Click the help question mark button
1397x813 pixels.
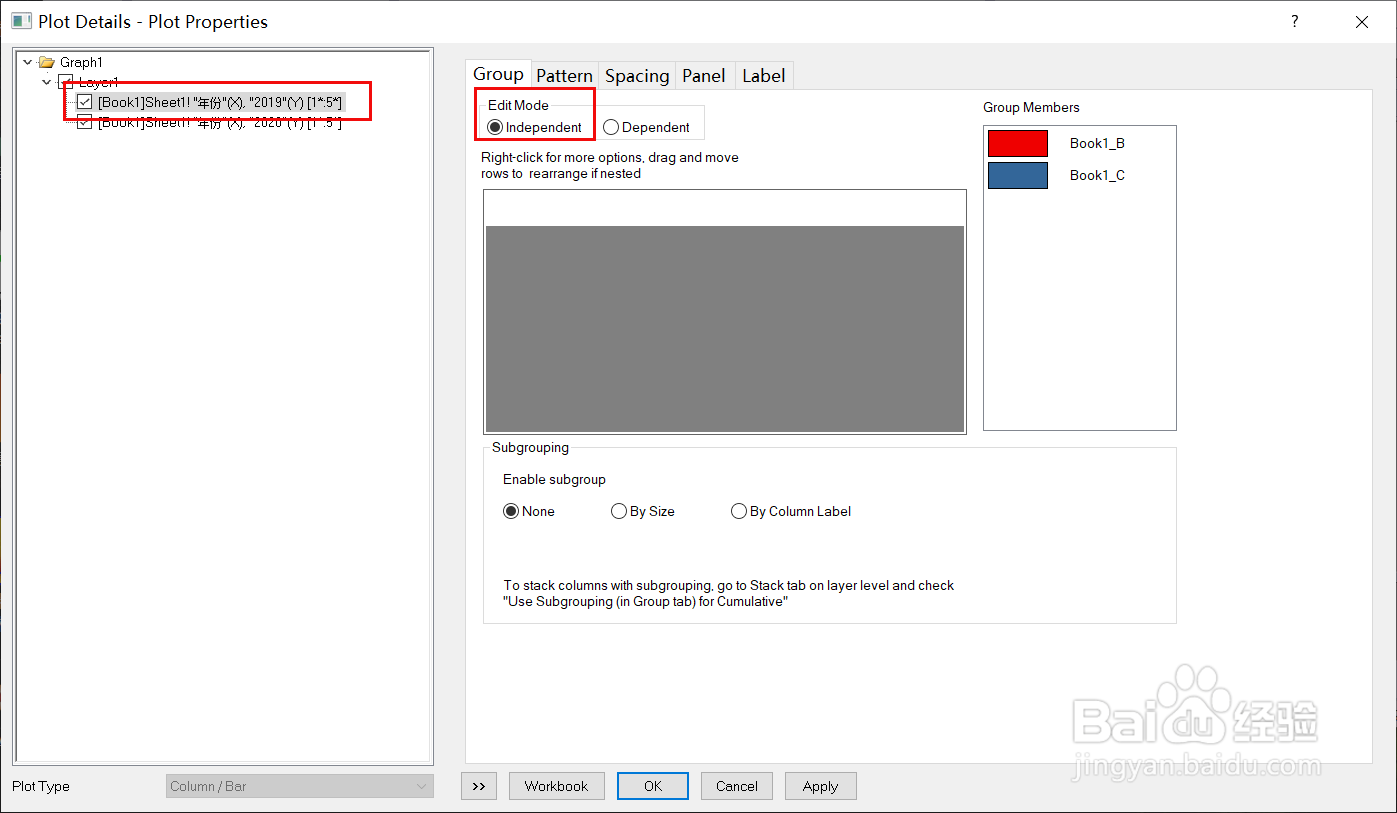click(x=1294, y=21)
